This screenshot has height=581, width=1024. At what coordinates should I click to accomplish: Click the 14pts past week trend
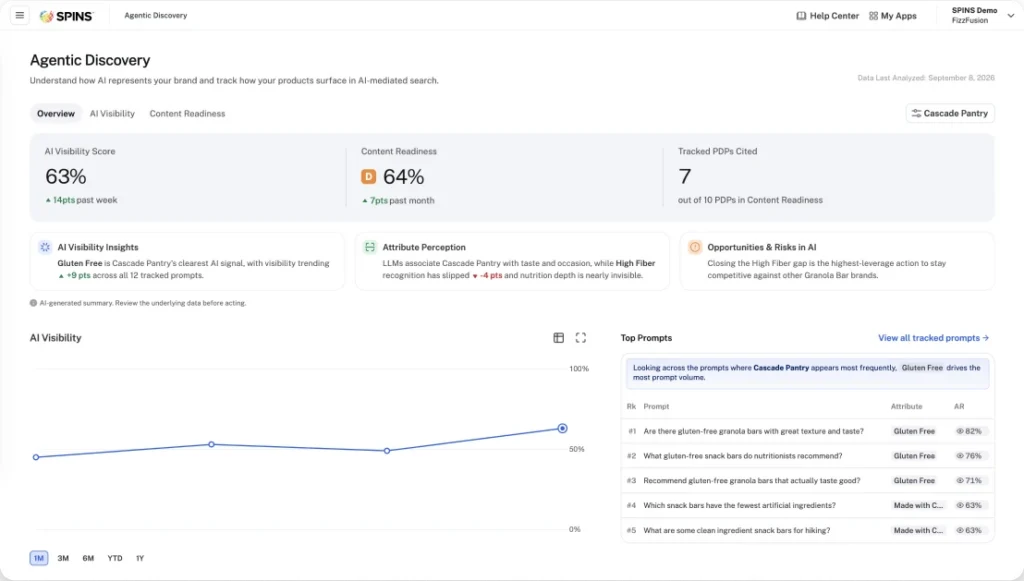click(x=81, y=200)
